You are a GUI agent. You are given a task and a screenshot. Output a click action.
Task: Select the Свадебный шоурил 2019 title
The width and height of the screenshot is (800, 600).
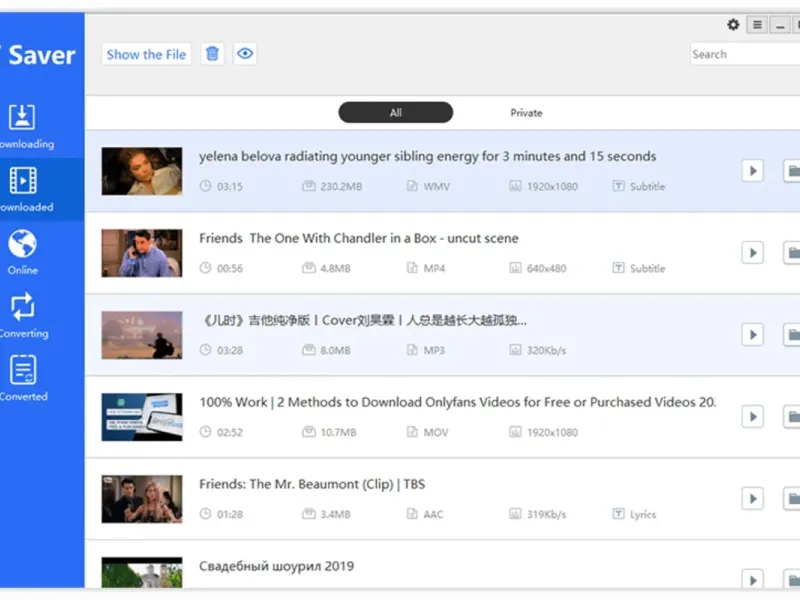click(x=277, y=566)
